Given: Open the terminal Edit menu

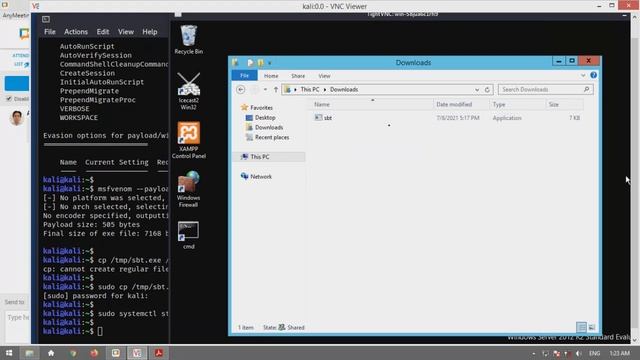Looking at the screenshot, I should [x=103, y=32].
